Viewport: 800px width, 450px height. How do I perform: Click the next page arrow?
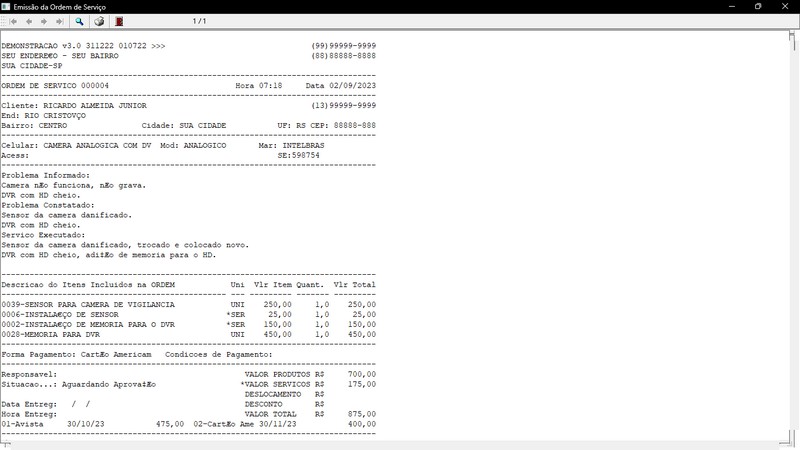(45, 21)
